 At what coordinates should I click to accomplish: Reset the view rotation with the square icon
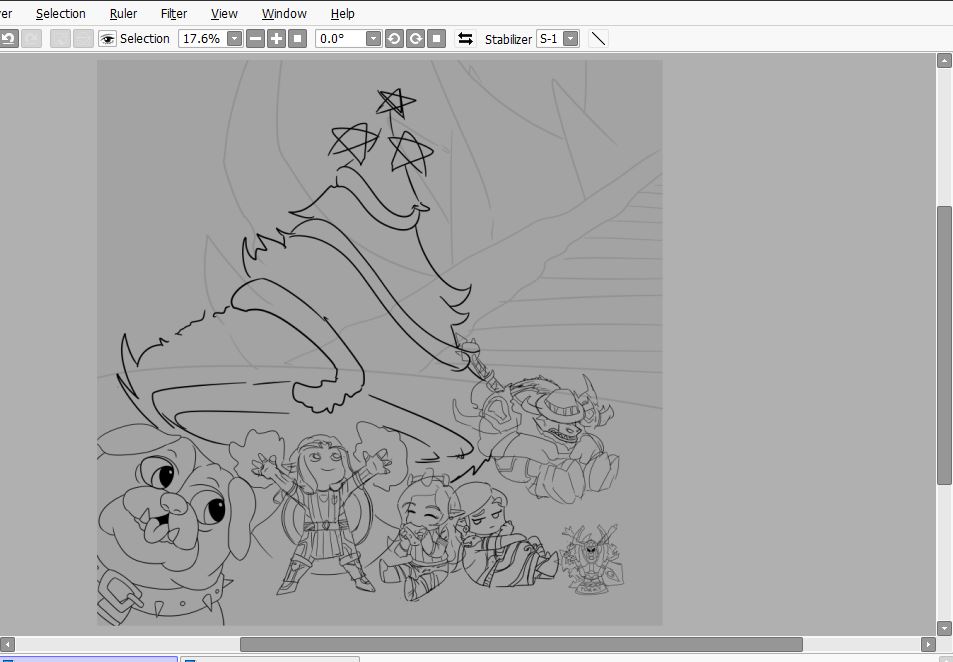click(436, 39)
